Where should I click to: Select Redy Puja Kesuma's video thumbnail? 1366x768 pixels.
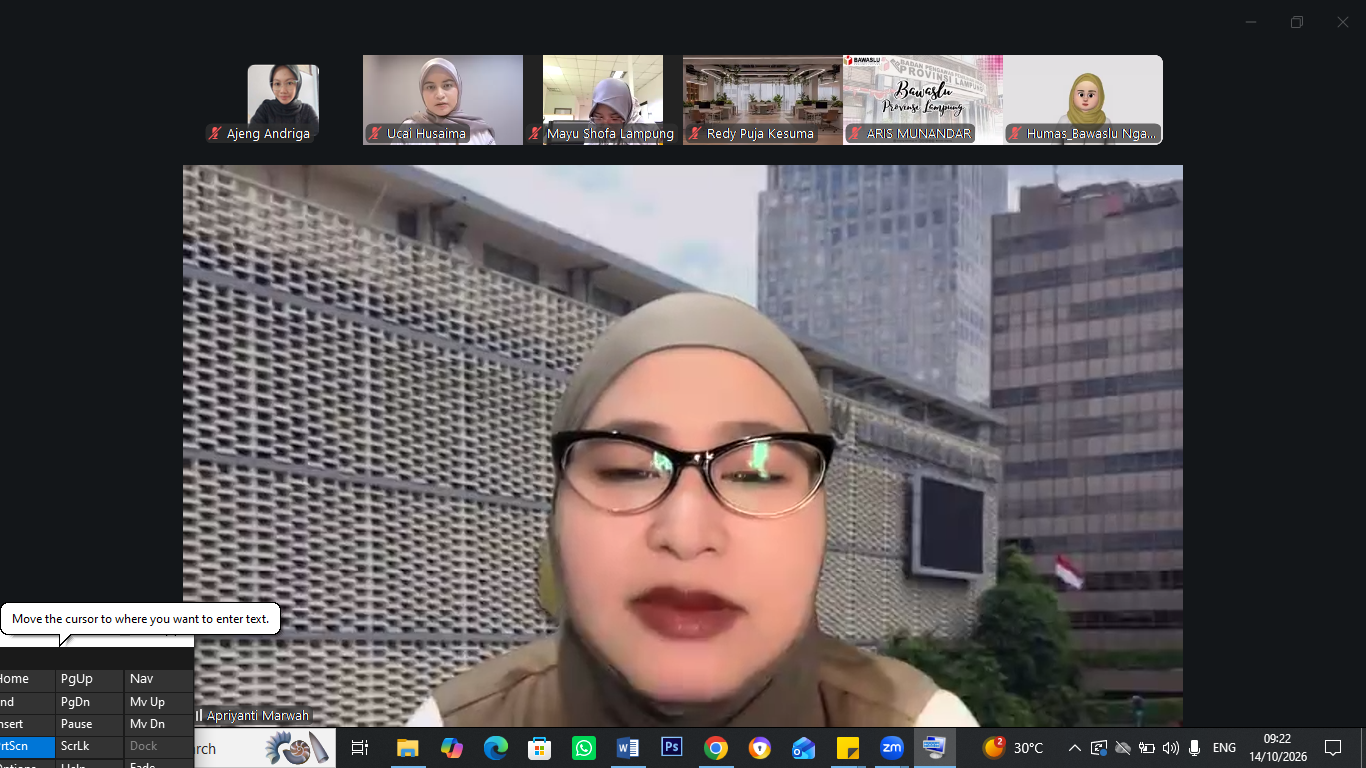pos(763,100)
